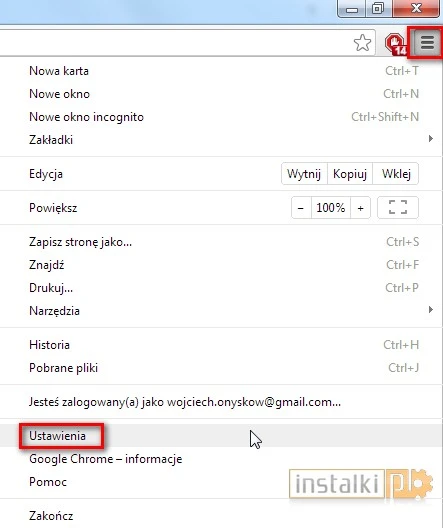Expand the Zakładki submenu
This screenshot has height=528, width=443.
click(x=221, y=140)
